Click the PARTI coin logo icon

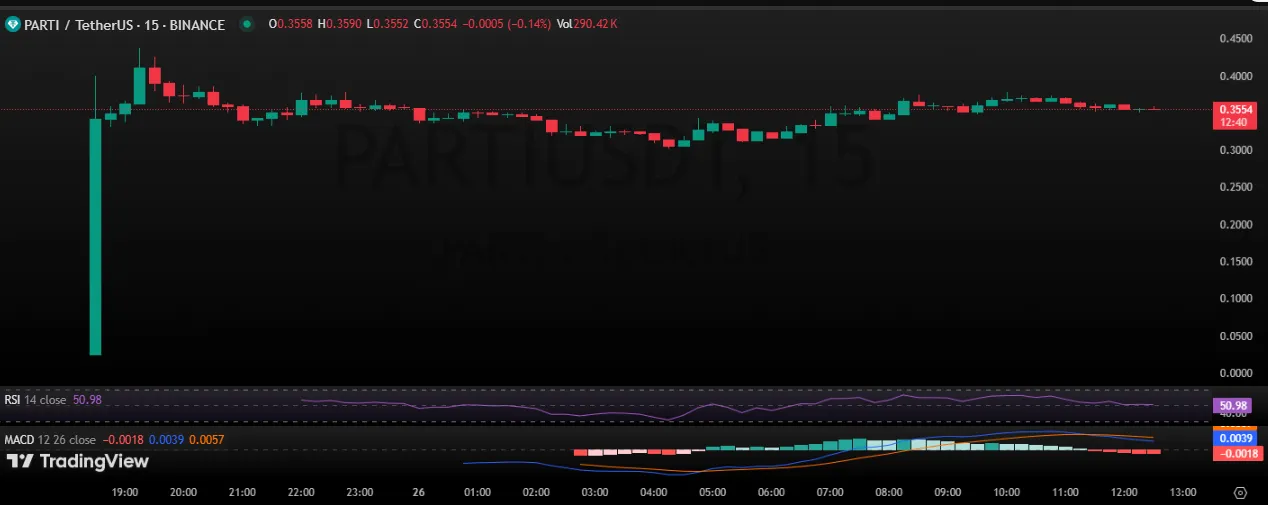point(13,24)
